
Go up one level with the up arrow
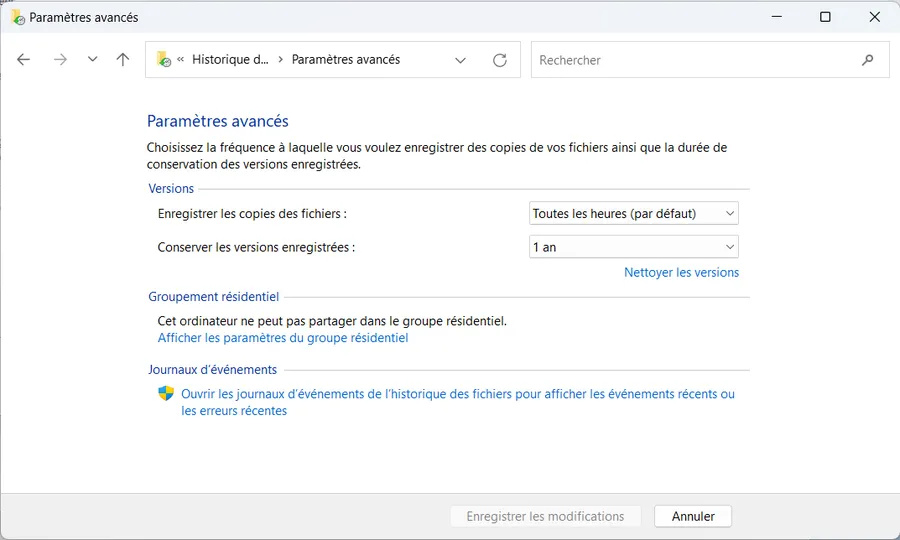click(123, 60)
